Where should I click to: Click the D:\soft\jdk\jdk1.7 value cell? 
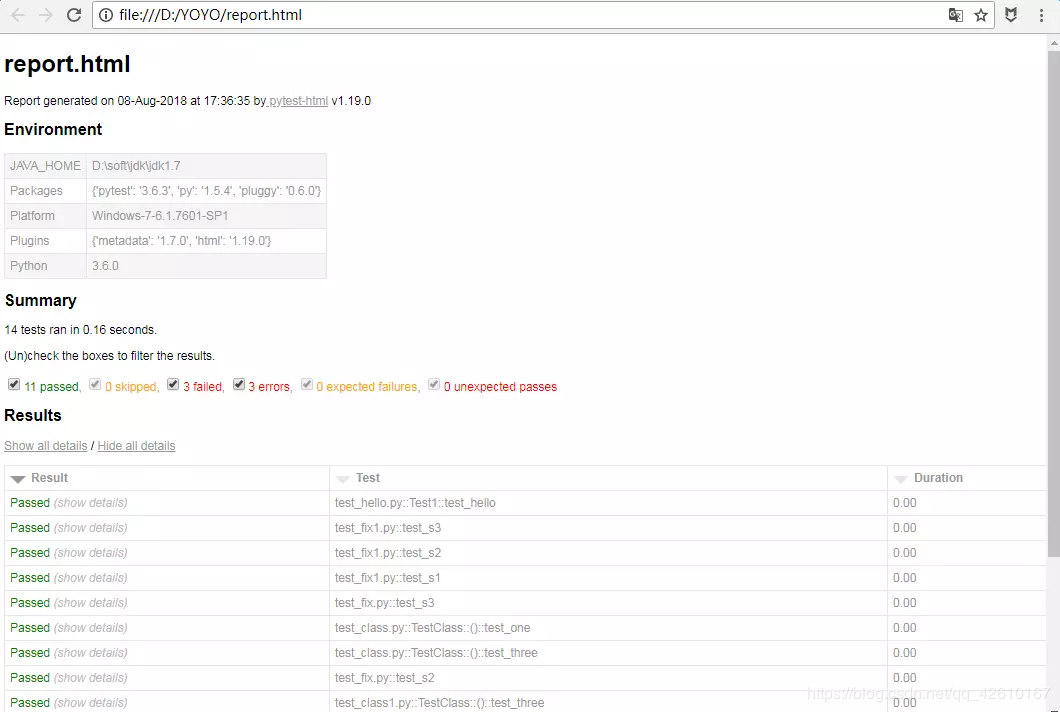206,166
